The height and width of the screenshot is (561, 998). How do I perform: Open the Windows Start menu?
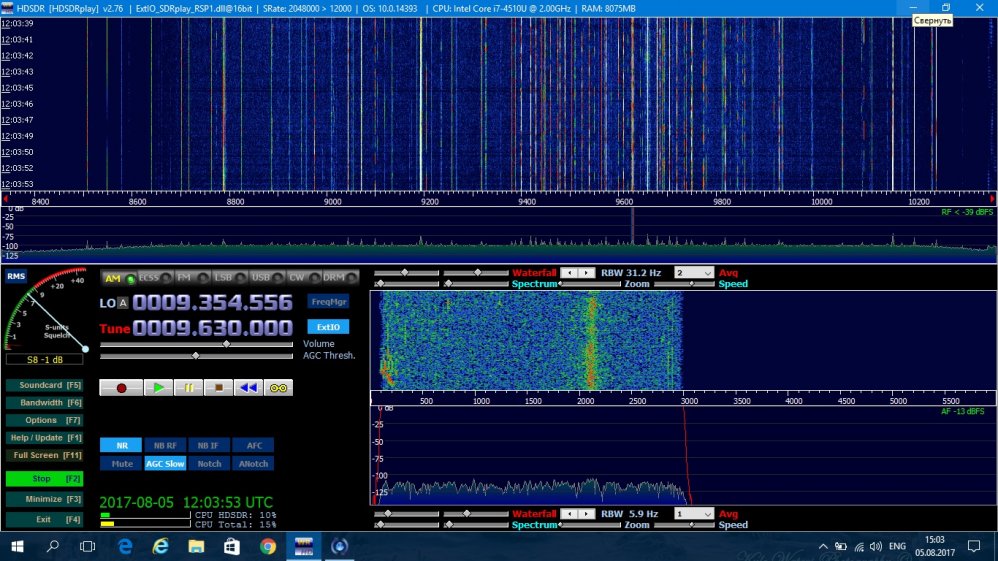17,546
